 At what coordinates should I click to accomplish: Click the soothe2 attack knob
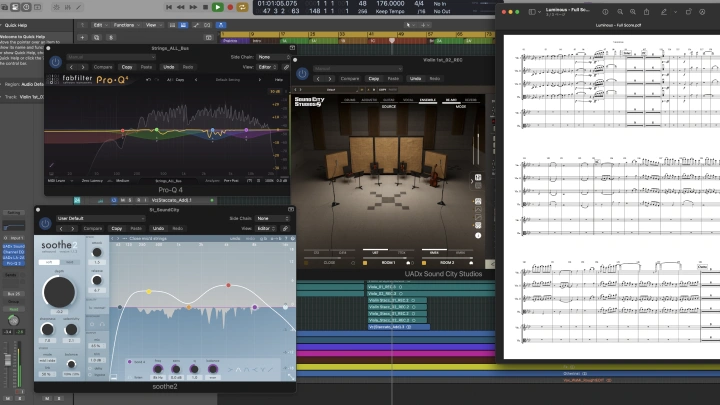[97, 252]
